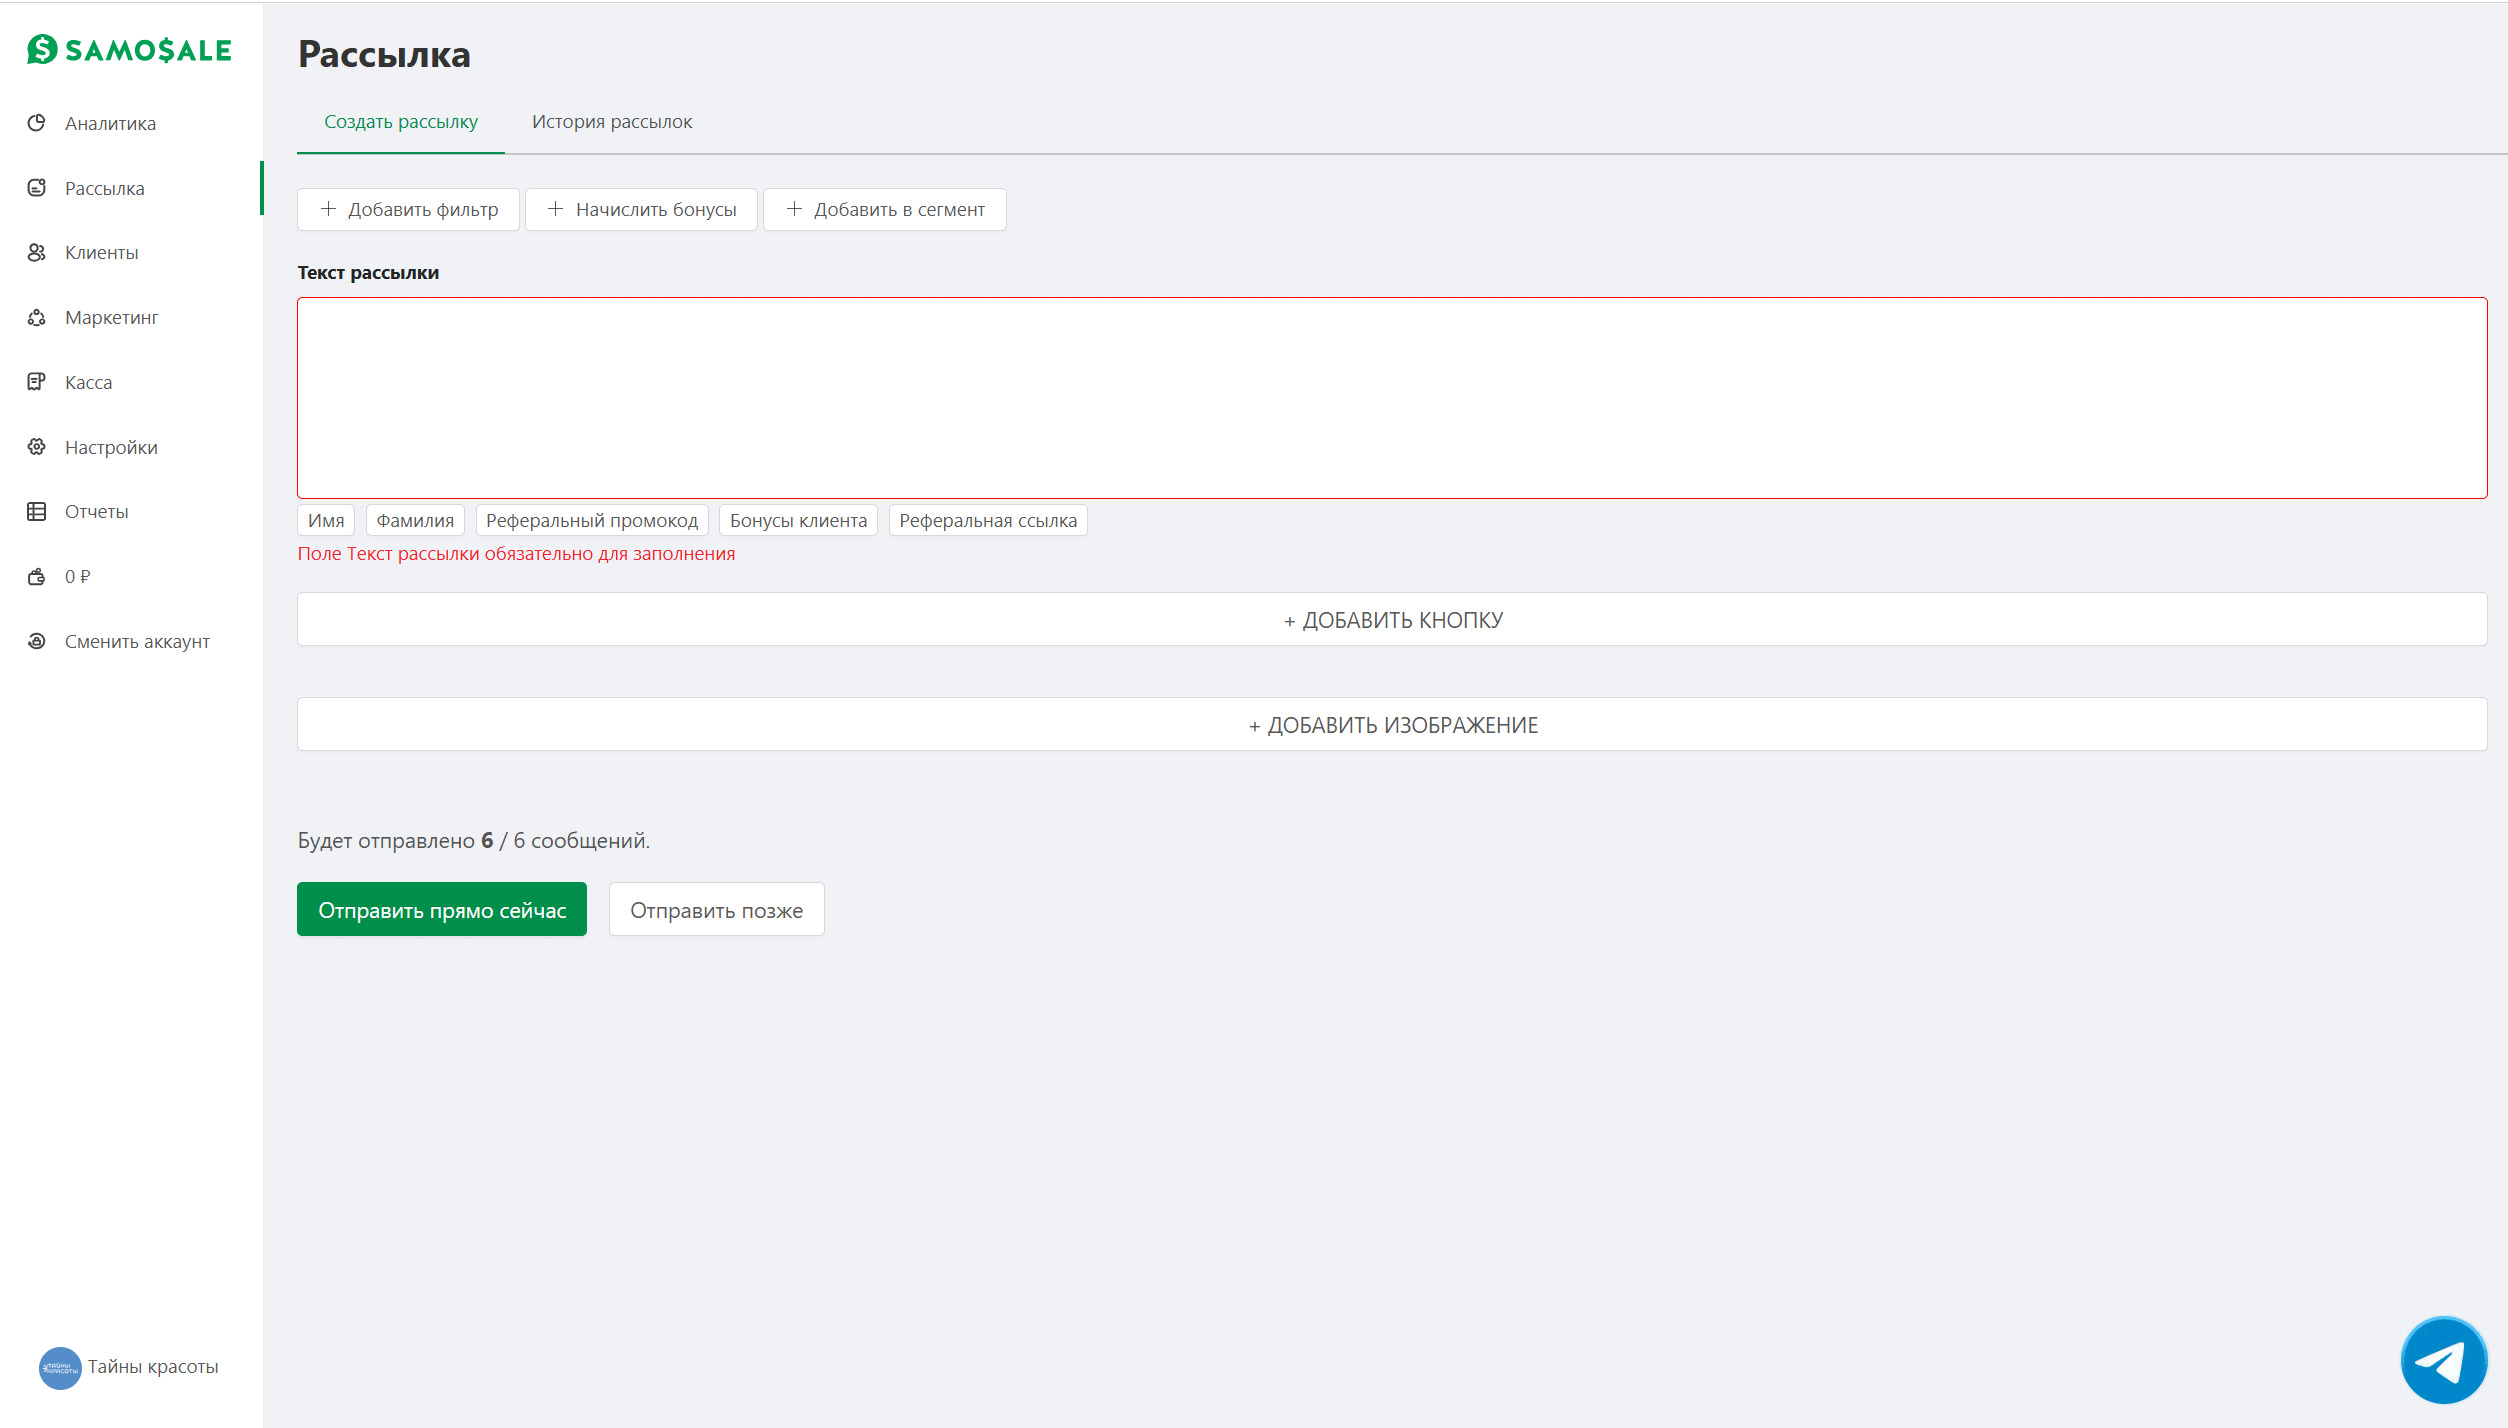Insert the Реферальный промокод variable

(x=591, y=521)
